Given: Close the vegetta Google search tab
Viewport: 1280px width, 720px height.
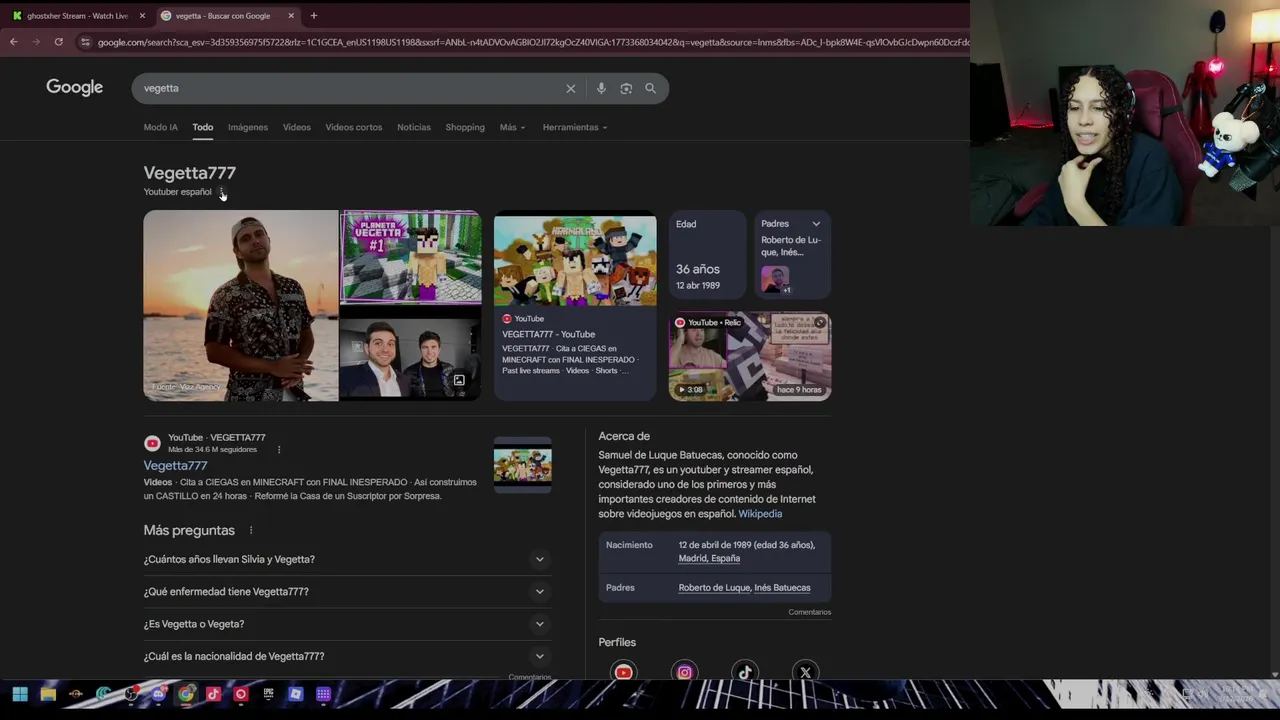Looking at the screenshot, I should point(291,16).
